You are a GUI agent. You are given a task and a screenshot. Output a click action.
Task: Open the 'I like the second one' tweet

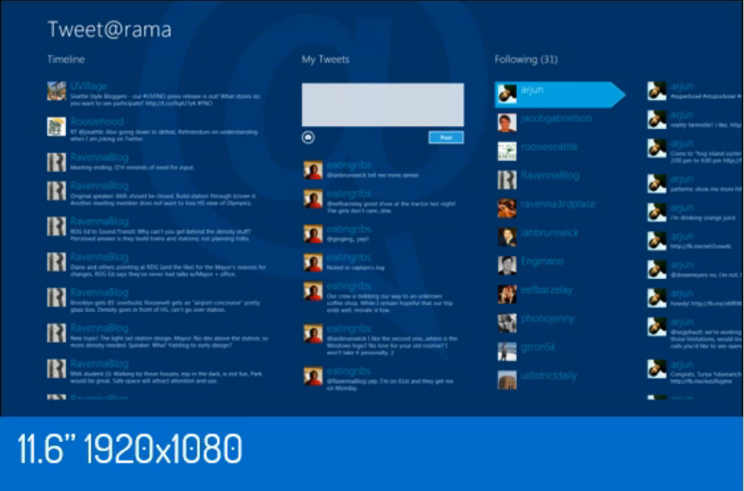click(x=382, y=341)
